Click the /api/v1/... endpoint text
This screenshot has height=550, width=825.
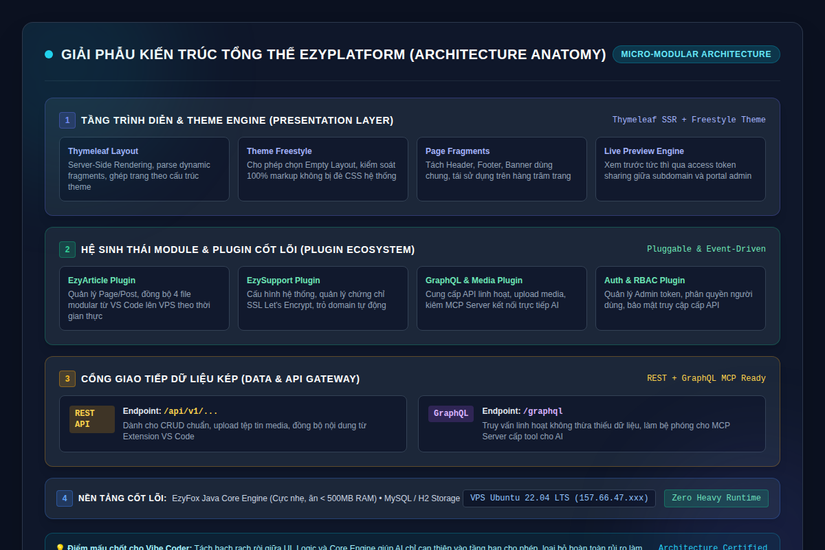coord(190,411)
